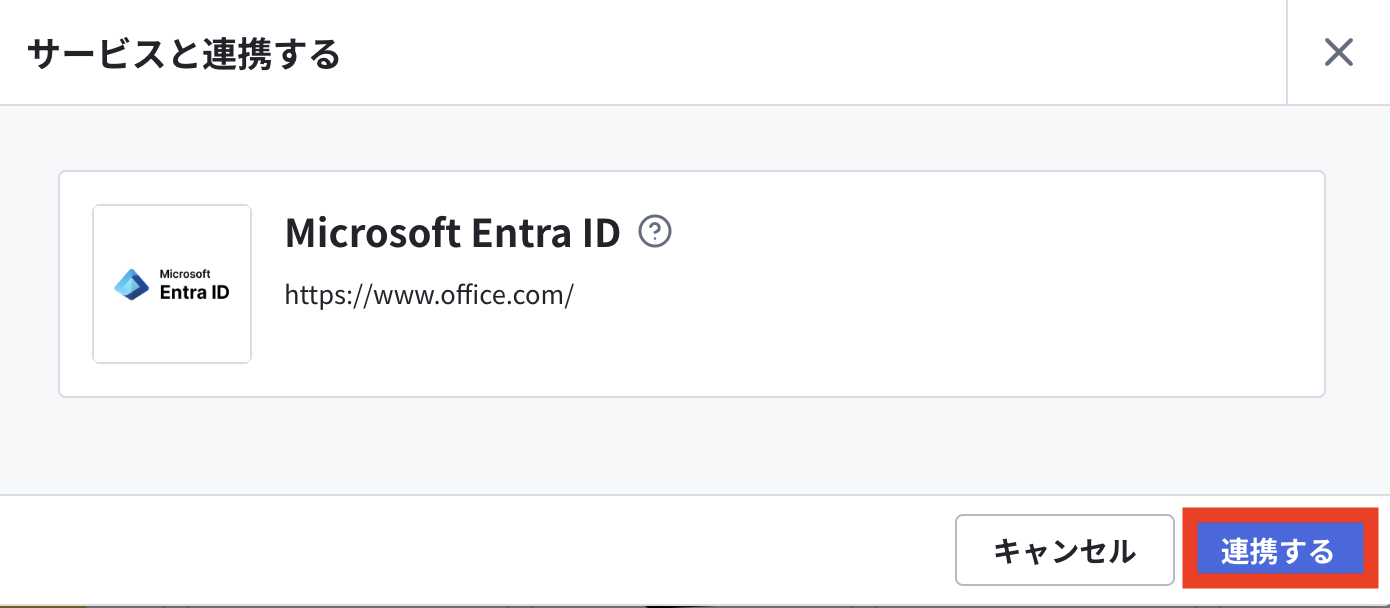Click the https://www.office.com/ URL text

(429, 295)
